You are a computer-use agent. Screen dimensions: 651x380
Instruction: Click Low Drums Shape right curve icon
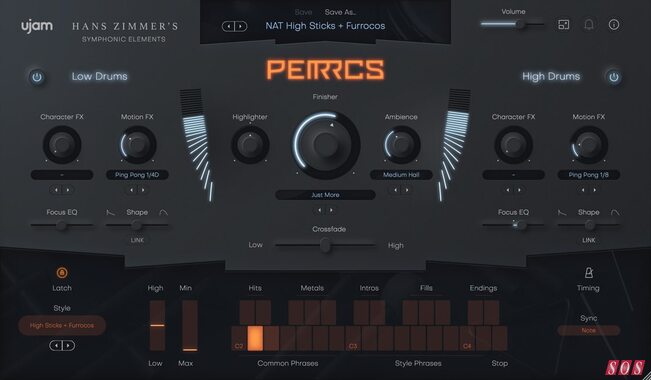(x=164, y=212)
